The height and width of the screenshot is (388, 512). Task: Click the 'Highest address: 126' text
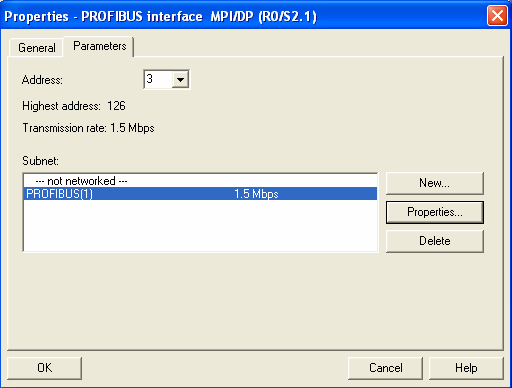coord(74,106)
